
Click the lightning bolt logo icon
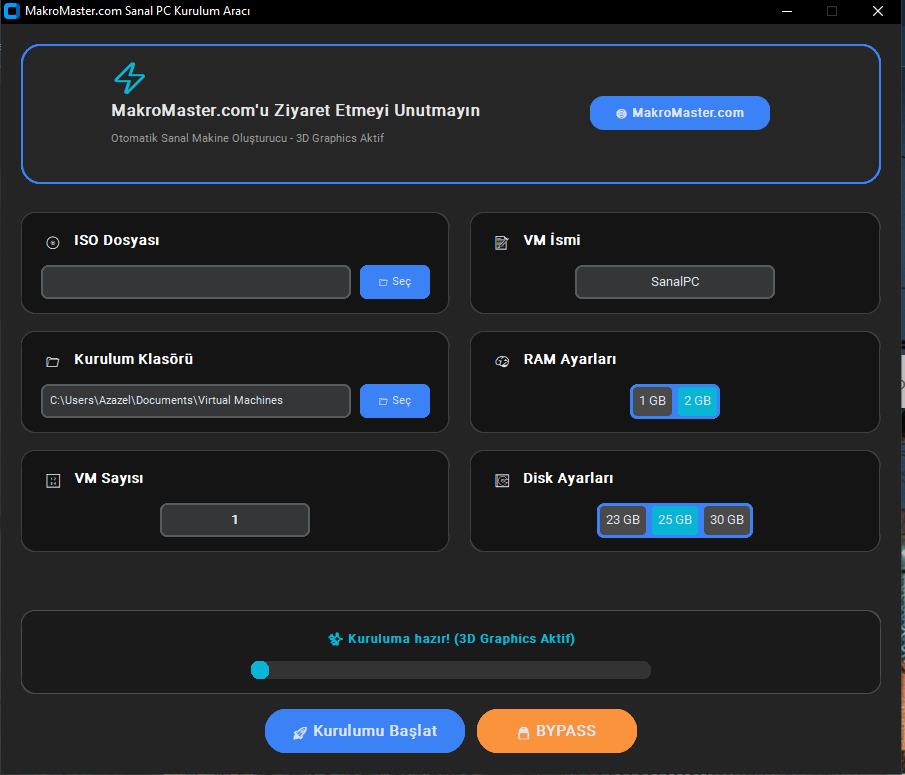129,78
